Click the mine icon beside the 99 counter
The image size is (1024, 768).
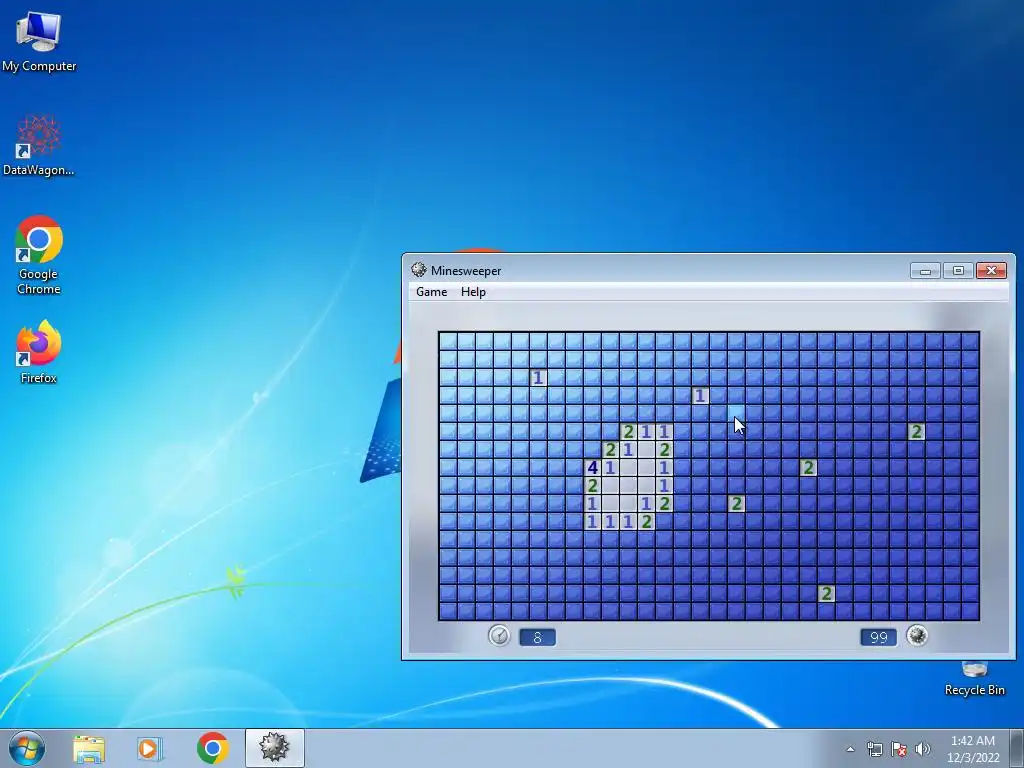coord(917,635)
